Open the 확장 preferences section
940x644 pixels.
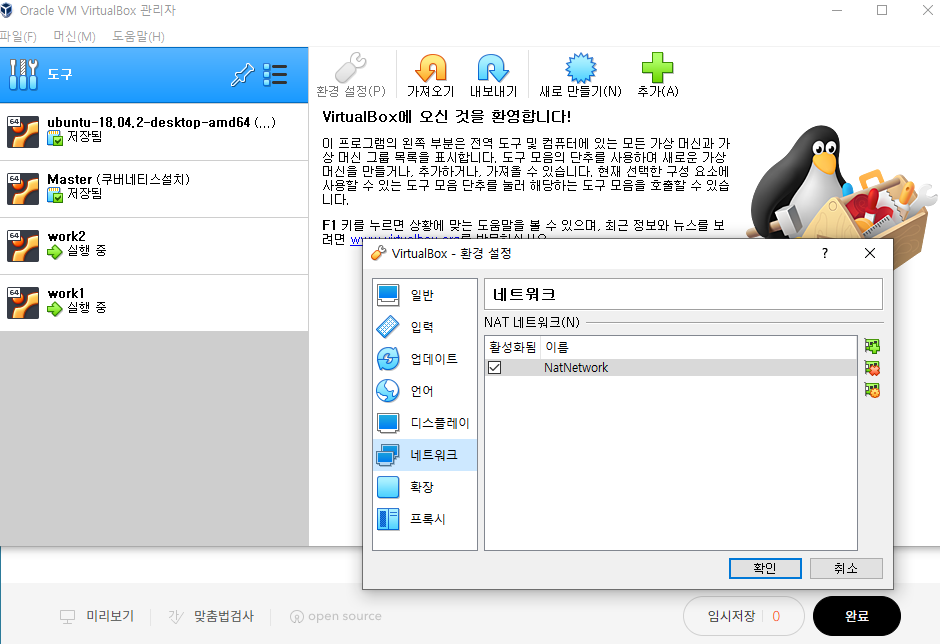pyautogui.click(x=425, y=487)
